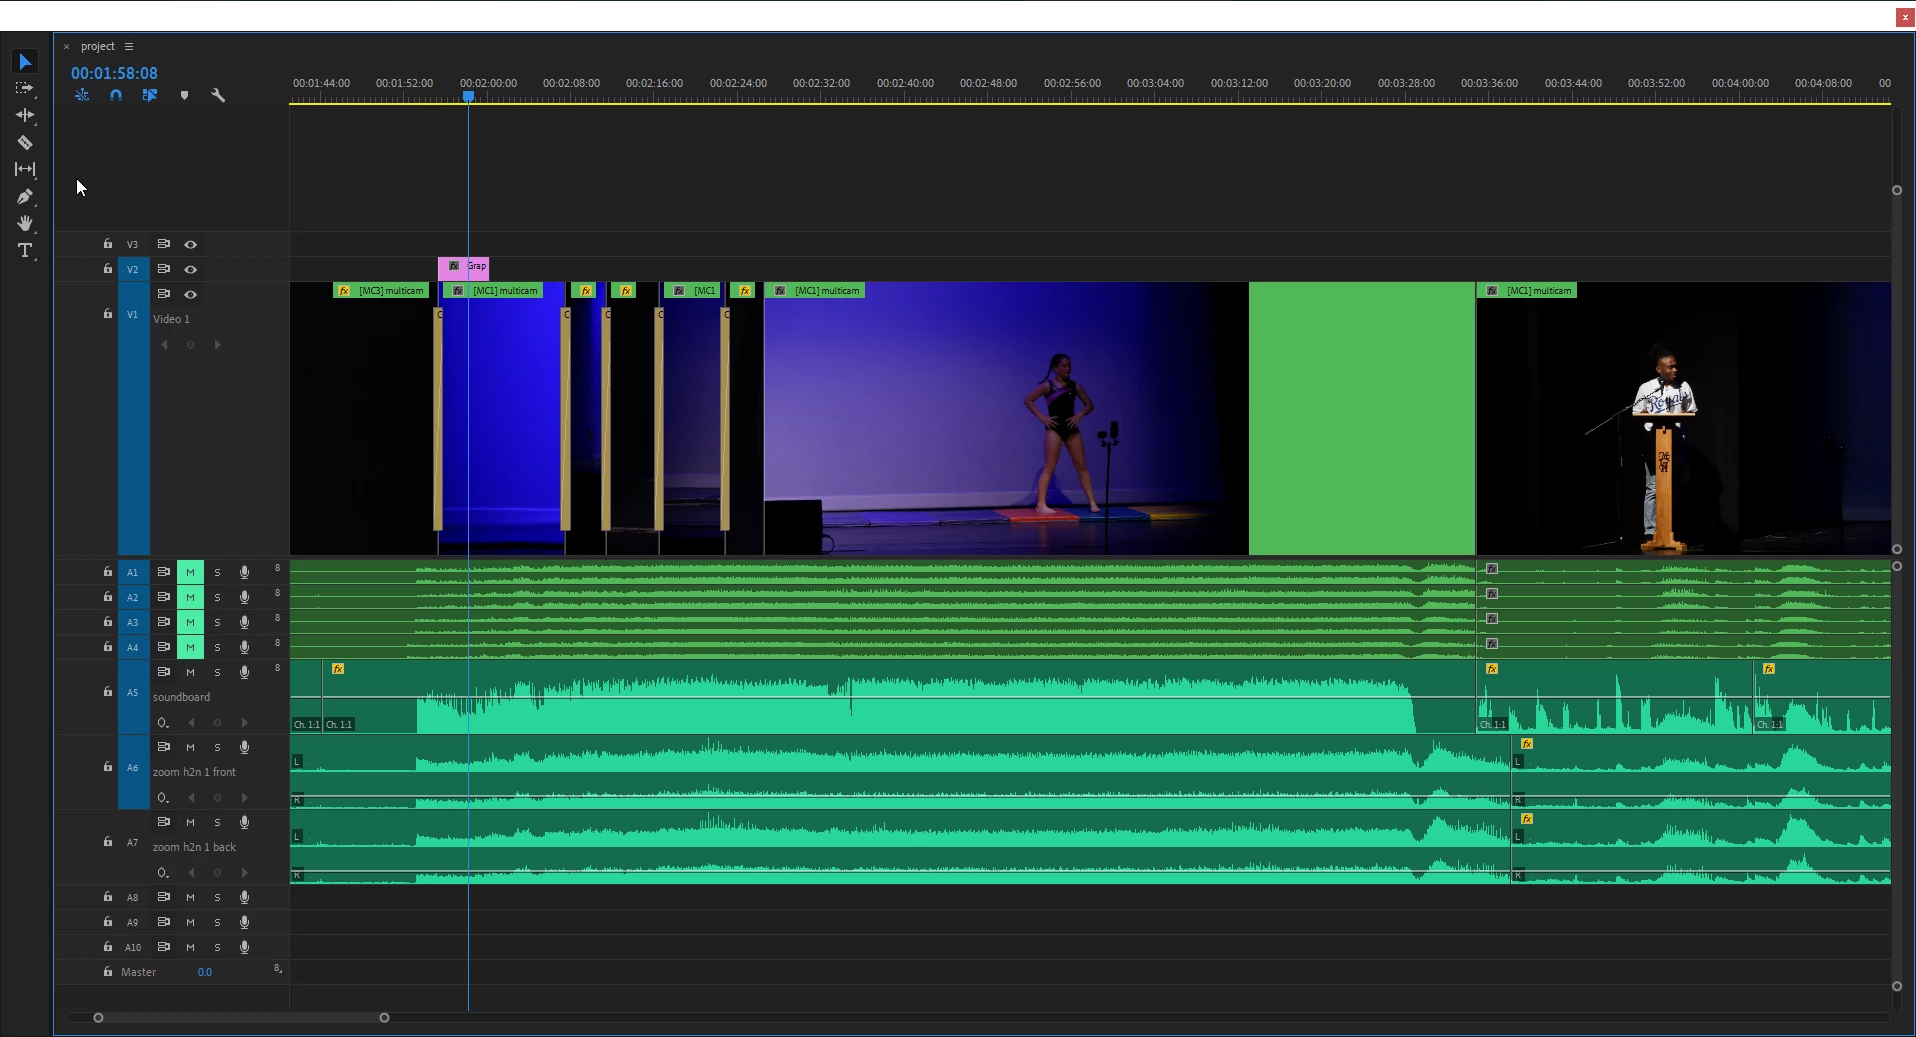This screenshot has height=1037, width=1916.
Task: Select the project sequence tab
Action: pyautogui.click(x=98, y=46)
